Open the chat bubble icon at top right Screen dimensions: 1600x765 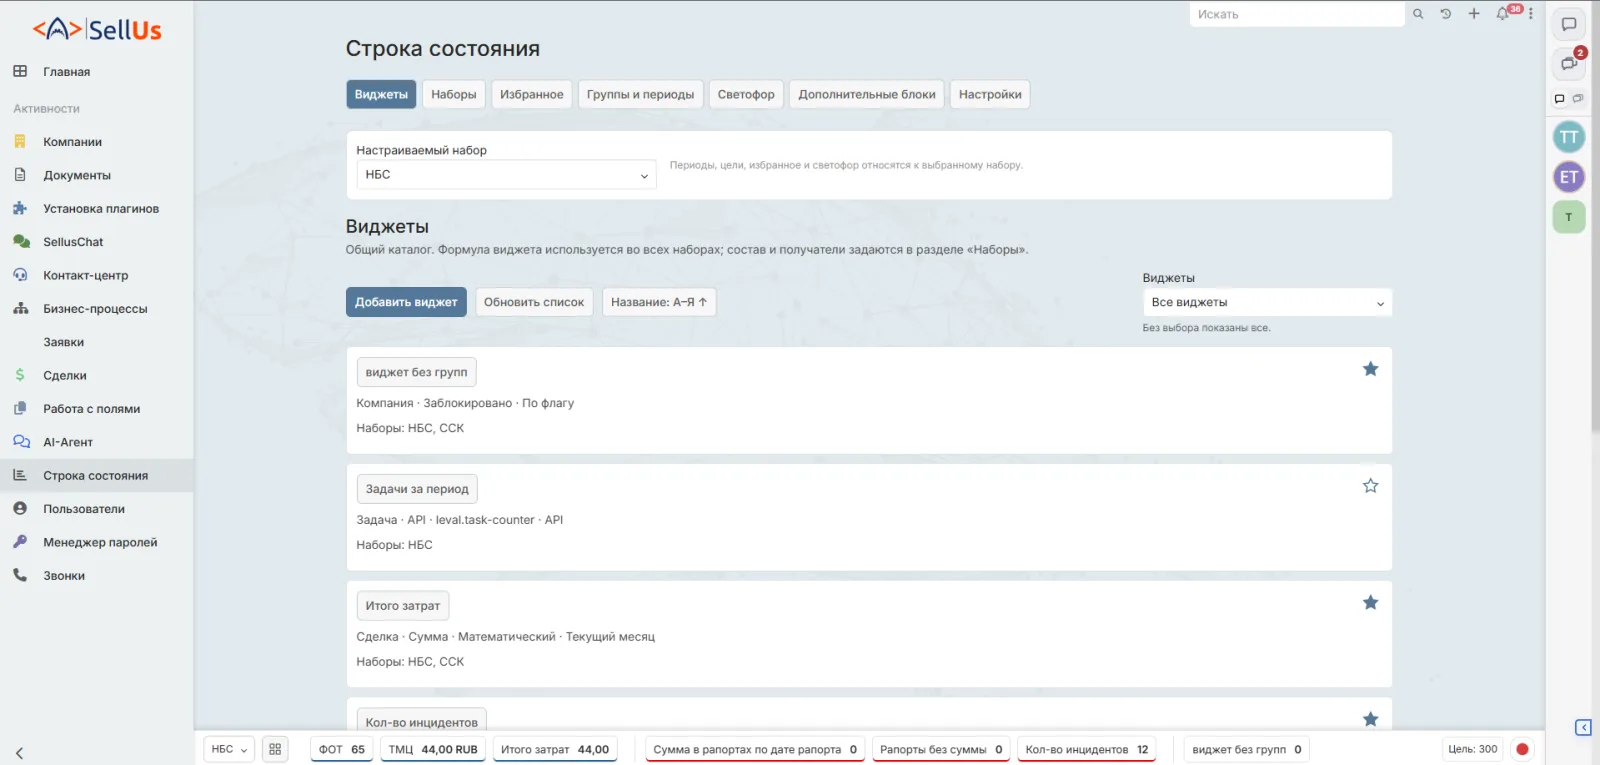[x=1569, y=24]
